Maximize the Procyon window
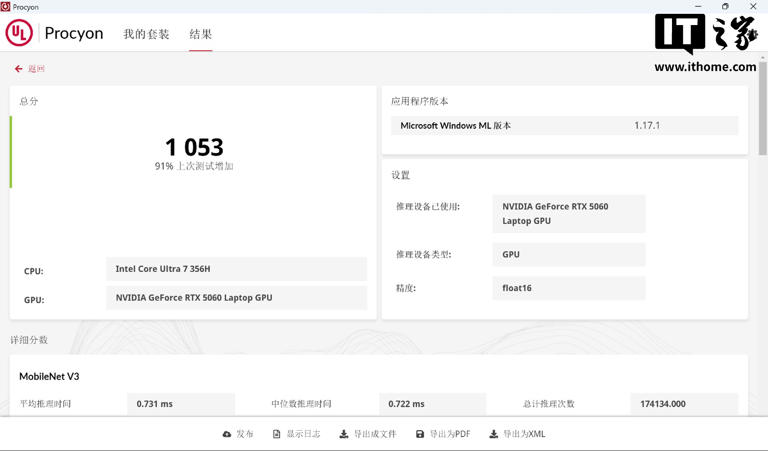The image size is (768, 451). pos(725,6)
